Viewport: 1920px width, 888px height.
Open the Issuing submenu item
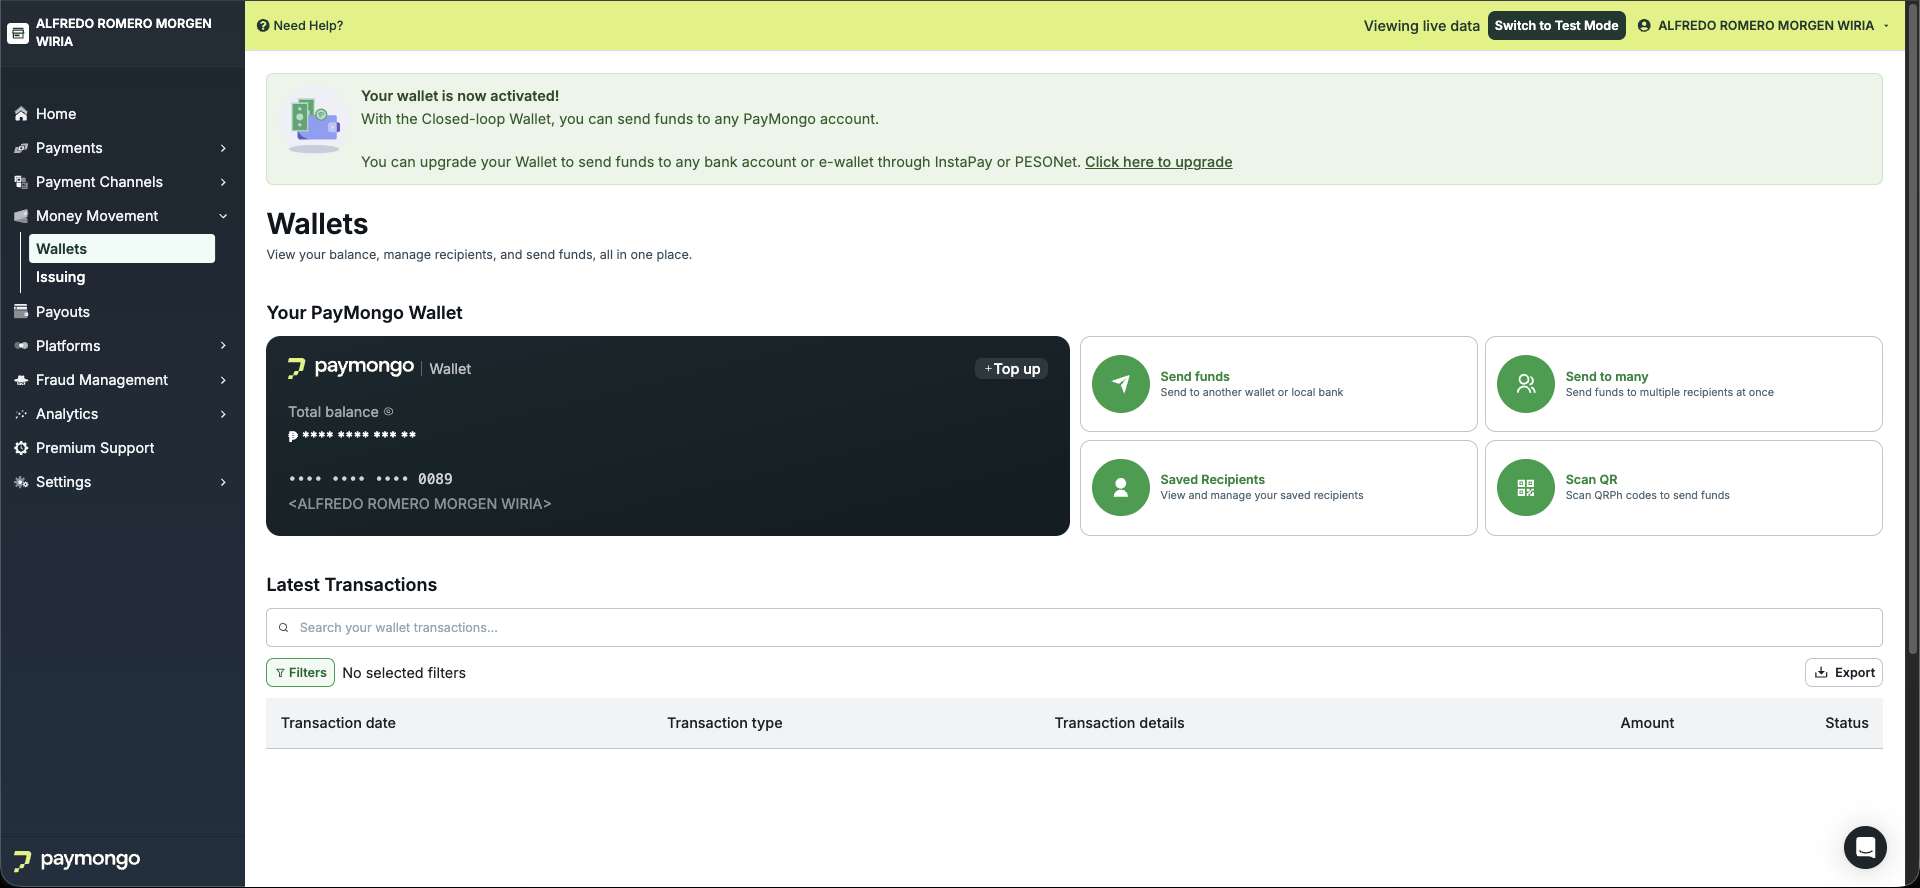click(61, 277)
